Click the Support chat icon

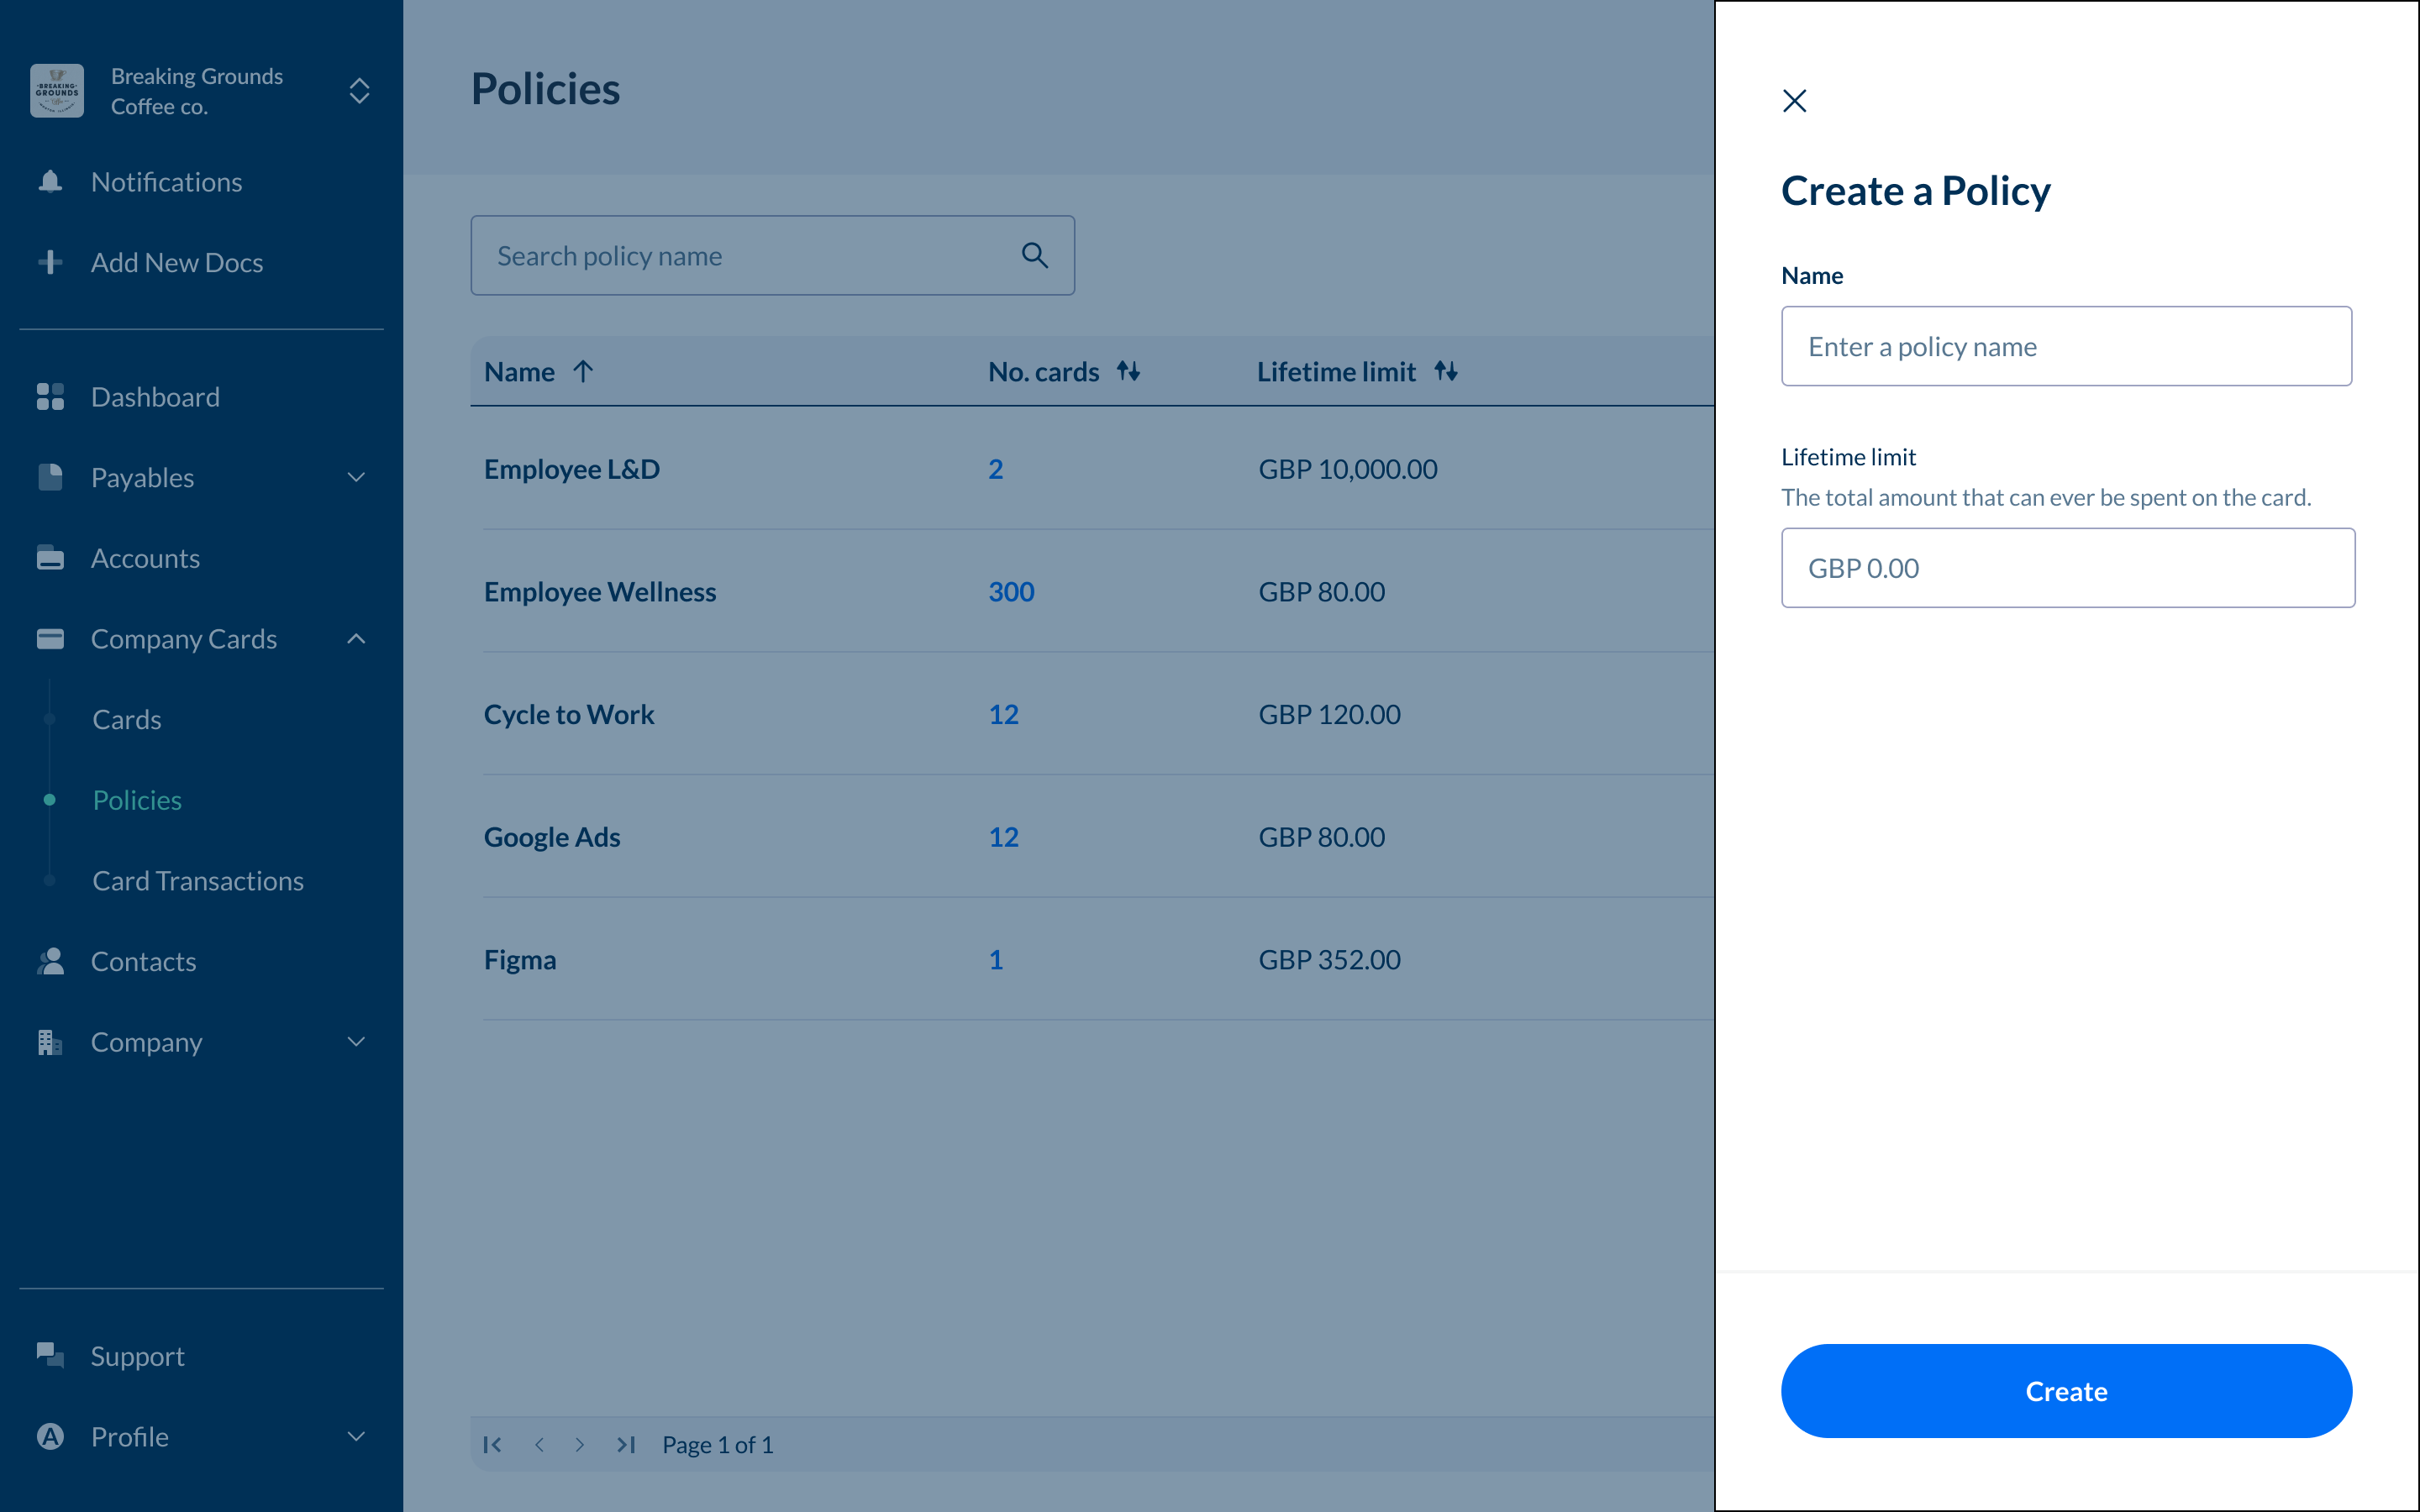[x=50, y=1355]
